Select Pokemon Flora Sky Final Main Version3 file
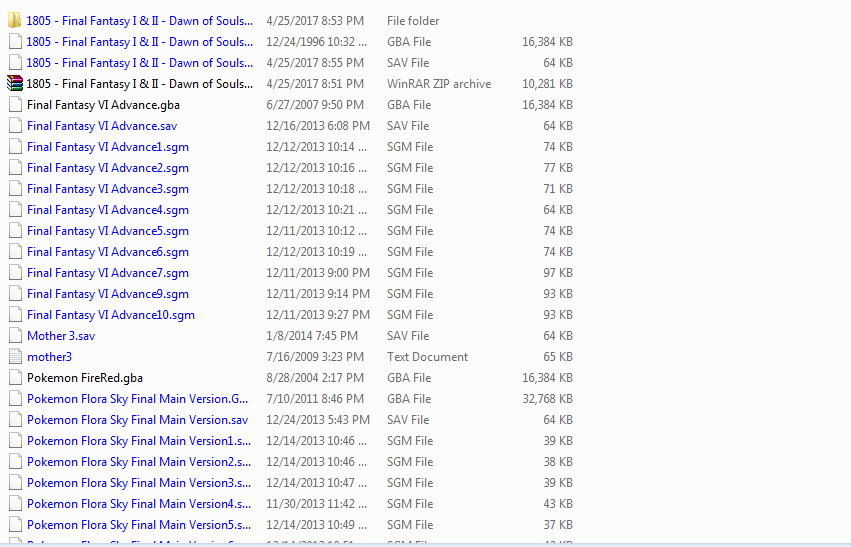Screen dimensions: 851x547 click(x=139, y=483)
